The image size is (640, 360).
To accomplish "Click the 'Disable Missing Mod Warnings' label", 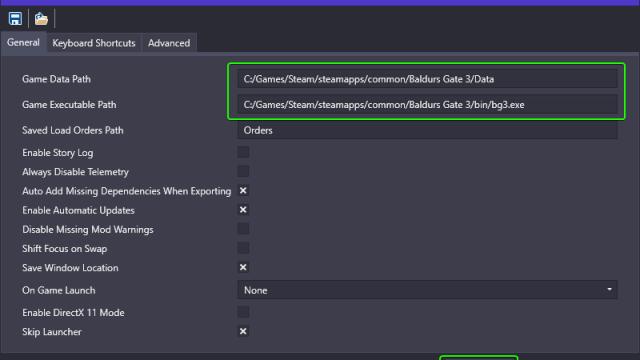I will point(88,229).
